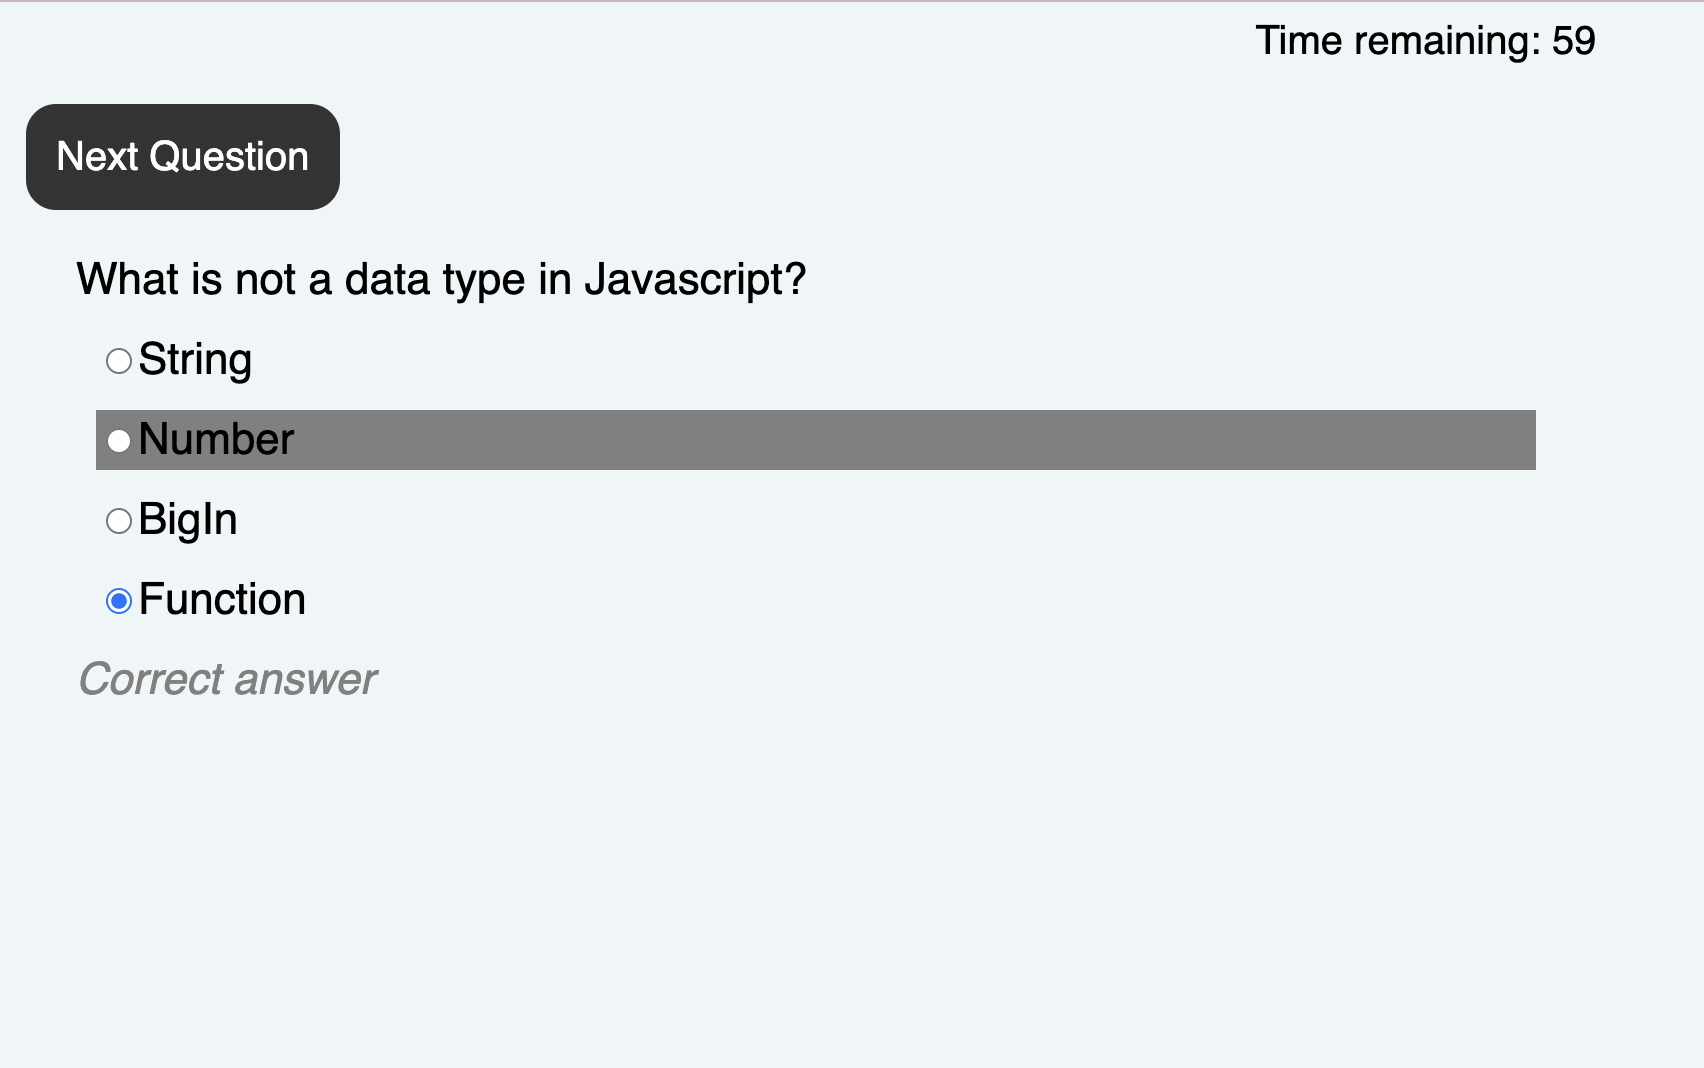
Task: Click the countdown value 59
Action: coord(1574,41)
